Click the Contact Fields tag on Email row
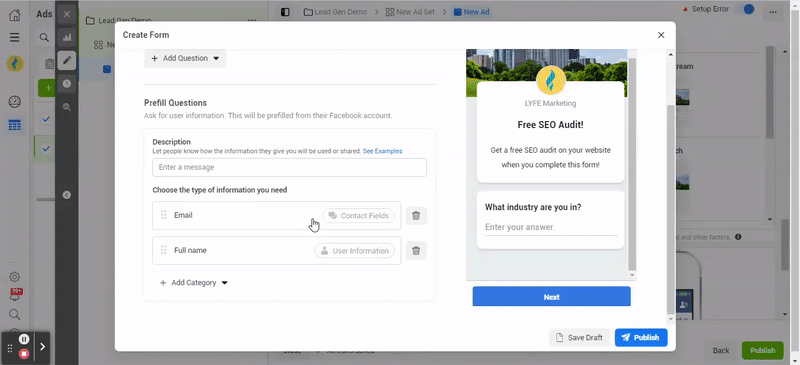 click(359, 215)
